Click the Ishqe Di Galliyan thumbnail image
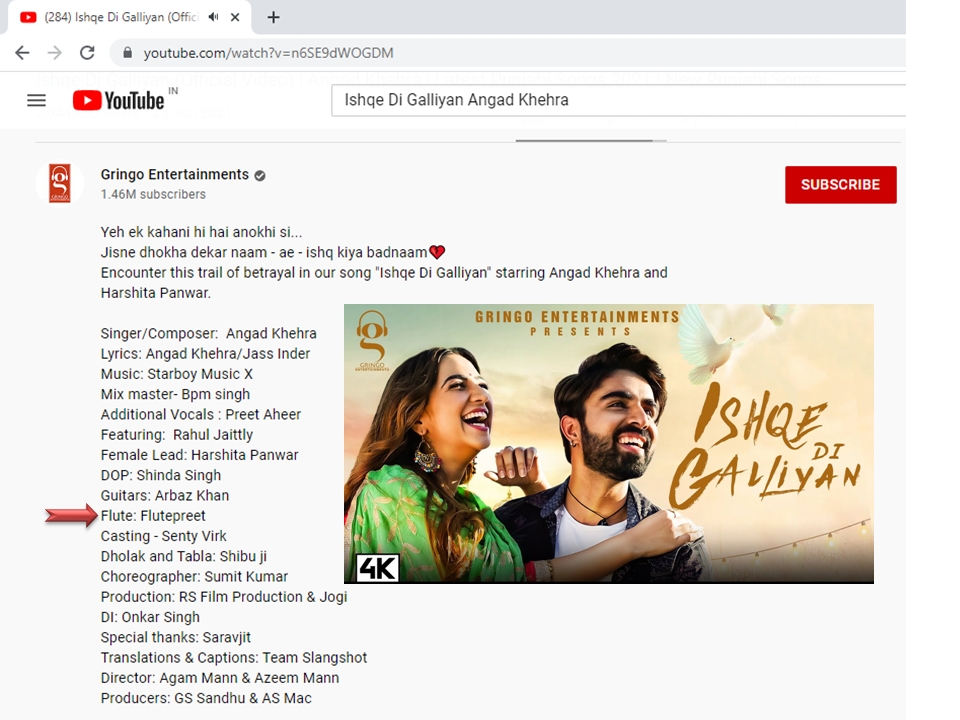Image resolution: width=960 pixels, height=720 pixels. (608, 443)
